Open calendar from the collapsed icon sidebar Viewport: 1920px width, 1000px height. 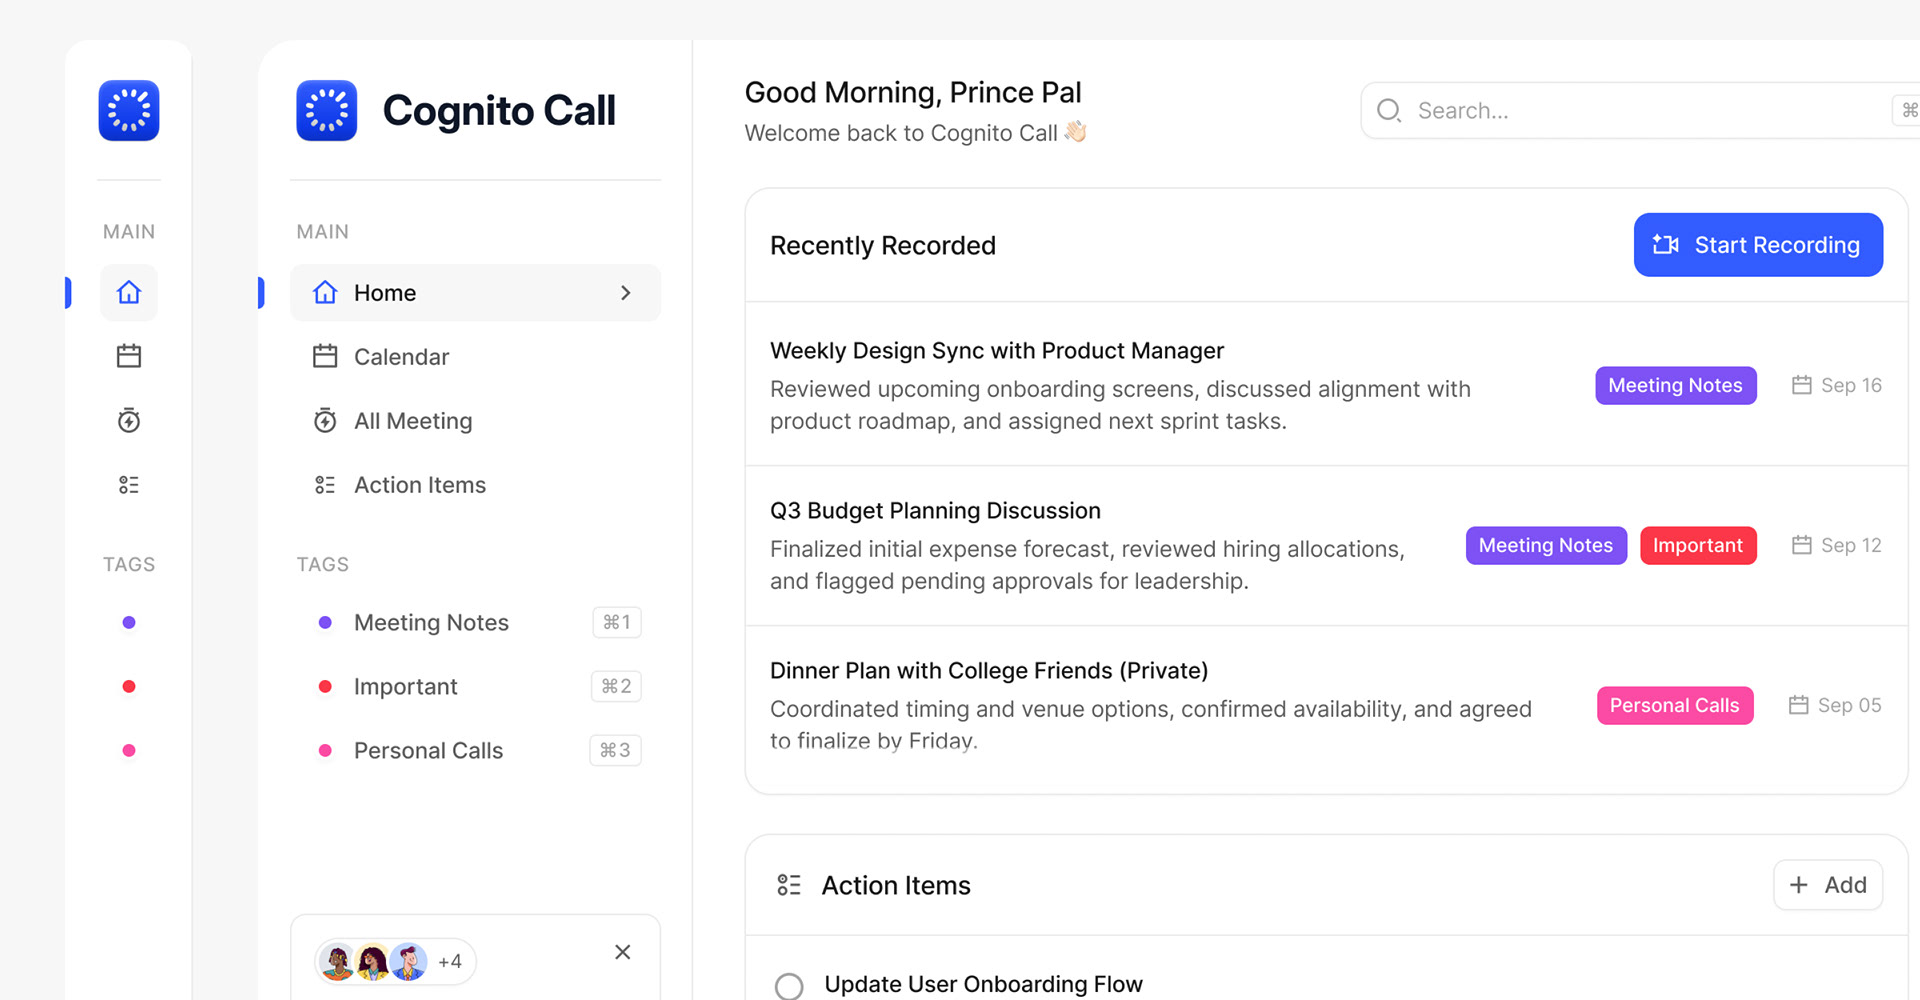coord(129,356)
